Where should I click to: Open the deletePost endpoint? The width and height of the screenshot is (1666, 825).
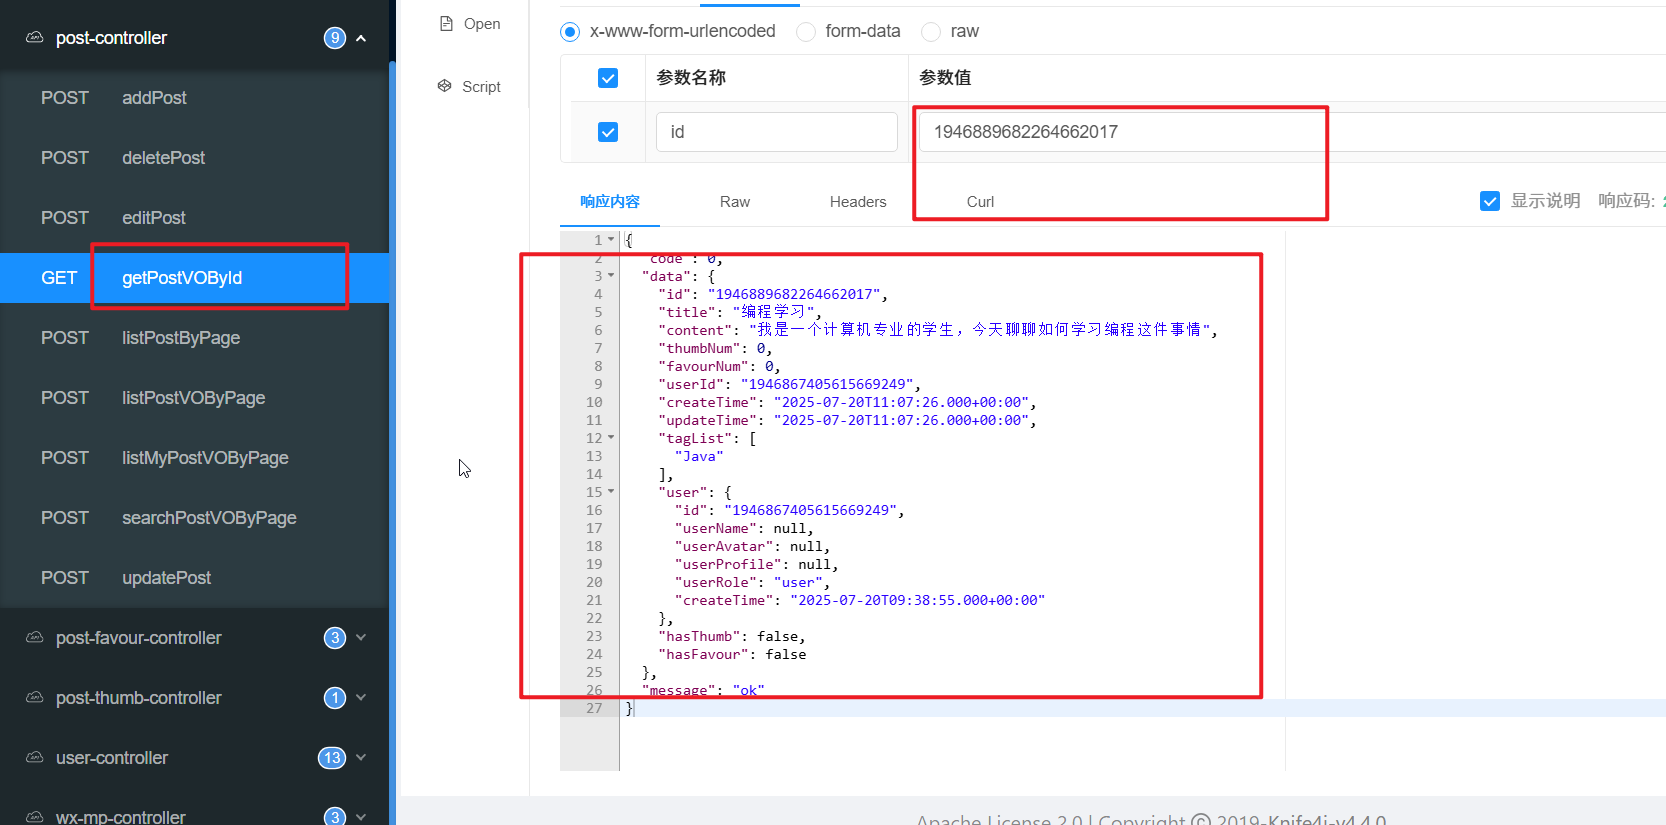click(163, 158)
